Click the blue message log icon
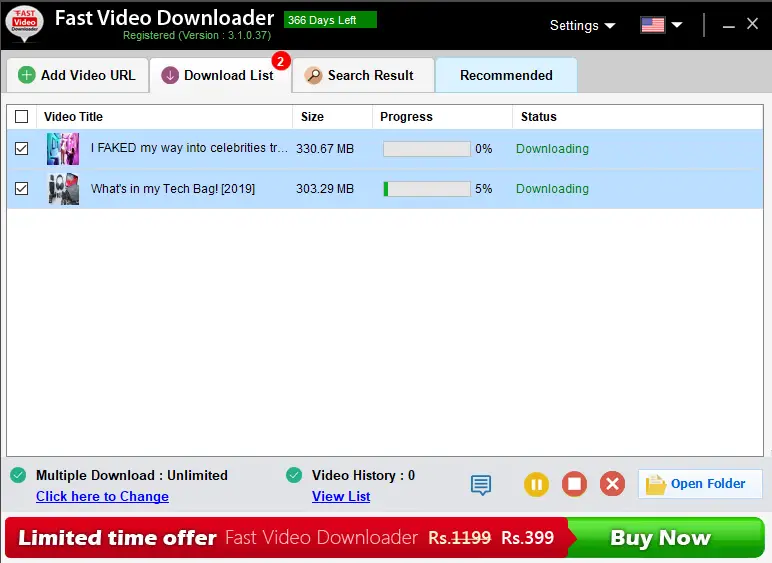The width and height of the screenshot is (772, 563). click(481, 485)
